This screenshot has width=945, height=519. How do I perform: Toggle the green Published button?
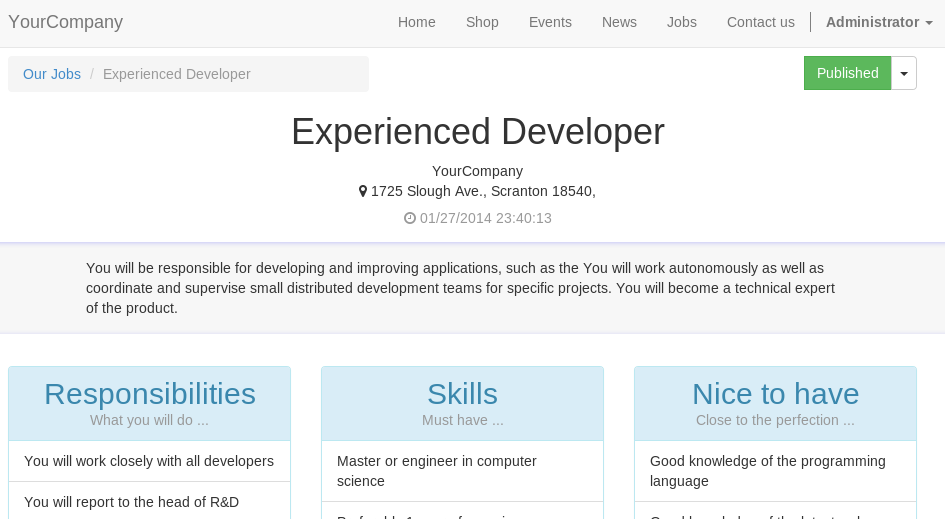(847, 73)
